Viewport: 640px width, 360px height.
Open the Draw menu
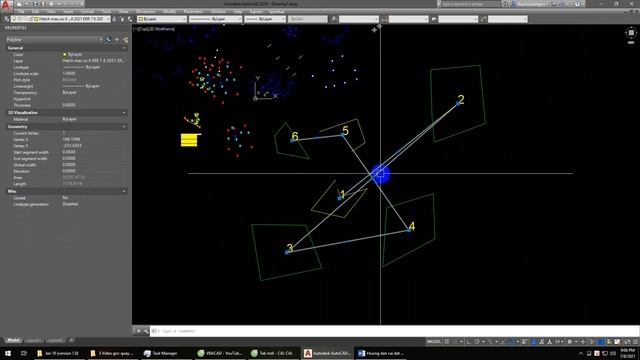click(123, 11)
